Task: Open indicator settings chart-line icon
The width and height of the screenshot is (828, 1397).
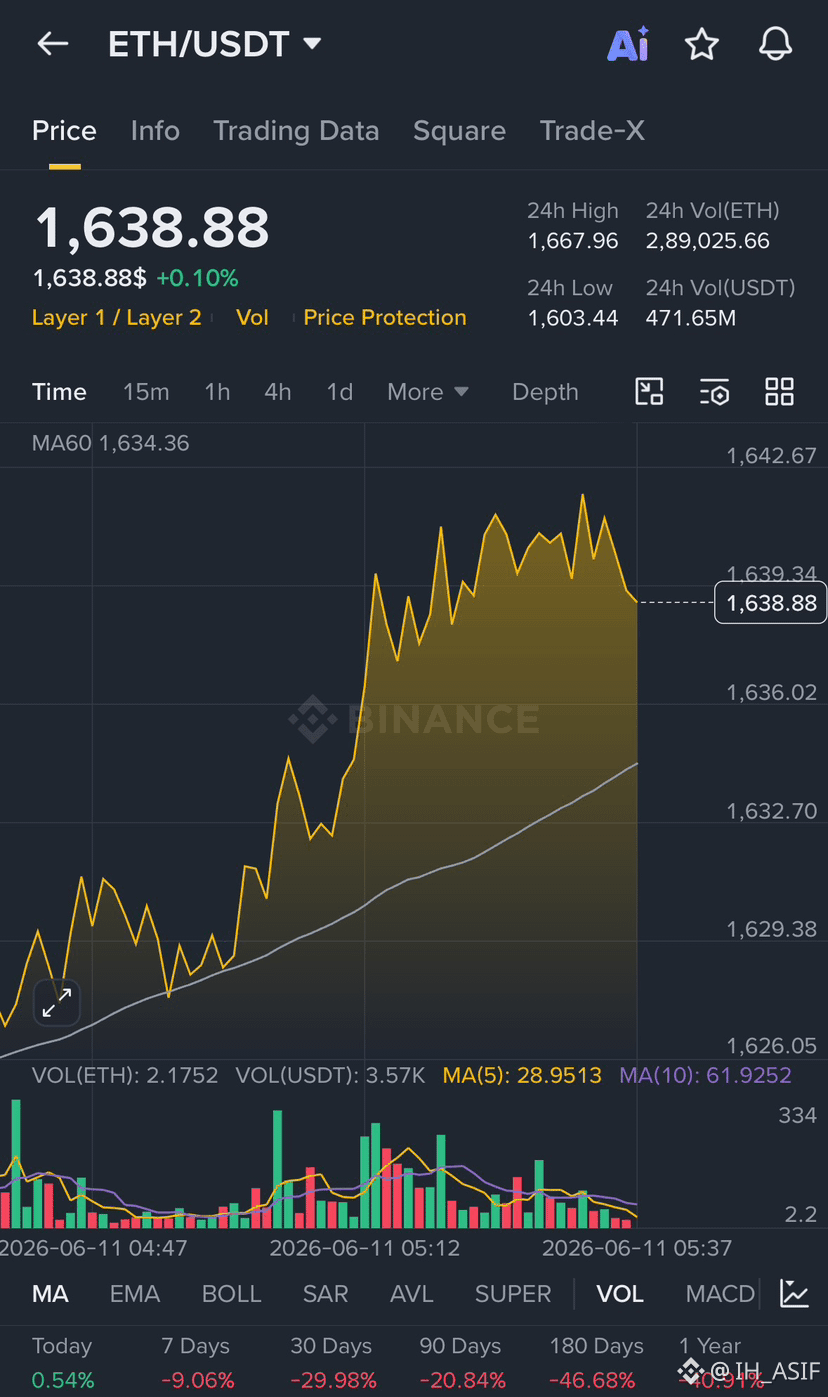Action: click(x=795, y=1293)
